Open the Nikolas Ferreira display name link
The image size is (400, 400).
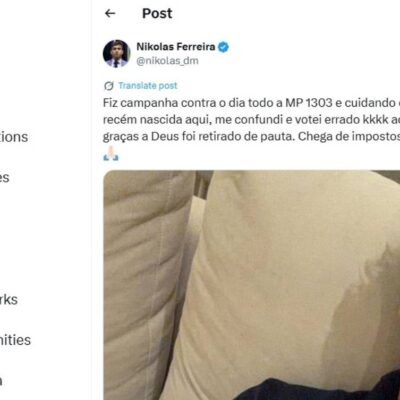pos(176,47)
